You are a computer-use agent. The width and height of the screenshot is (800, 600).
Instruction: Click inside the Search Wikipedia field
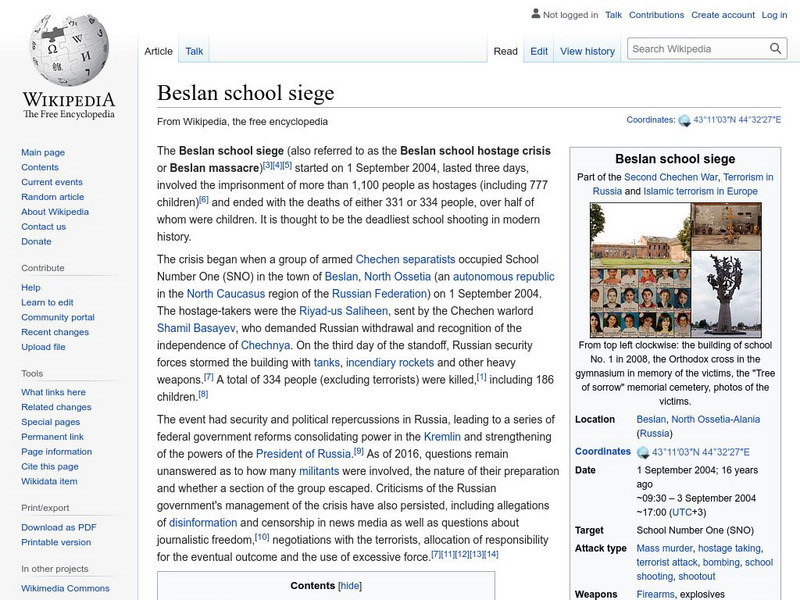click(x=696, y=49)
